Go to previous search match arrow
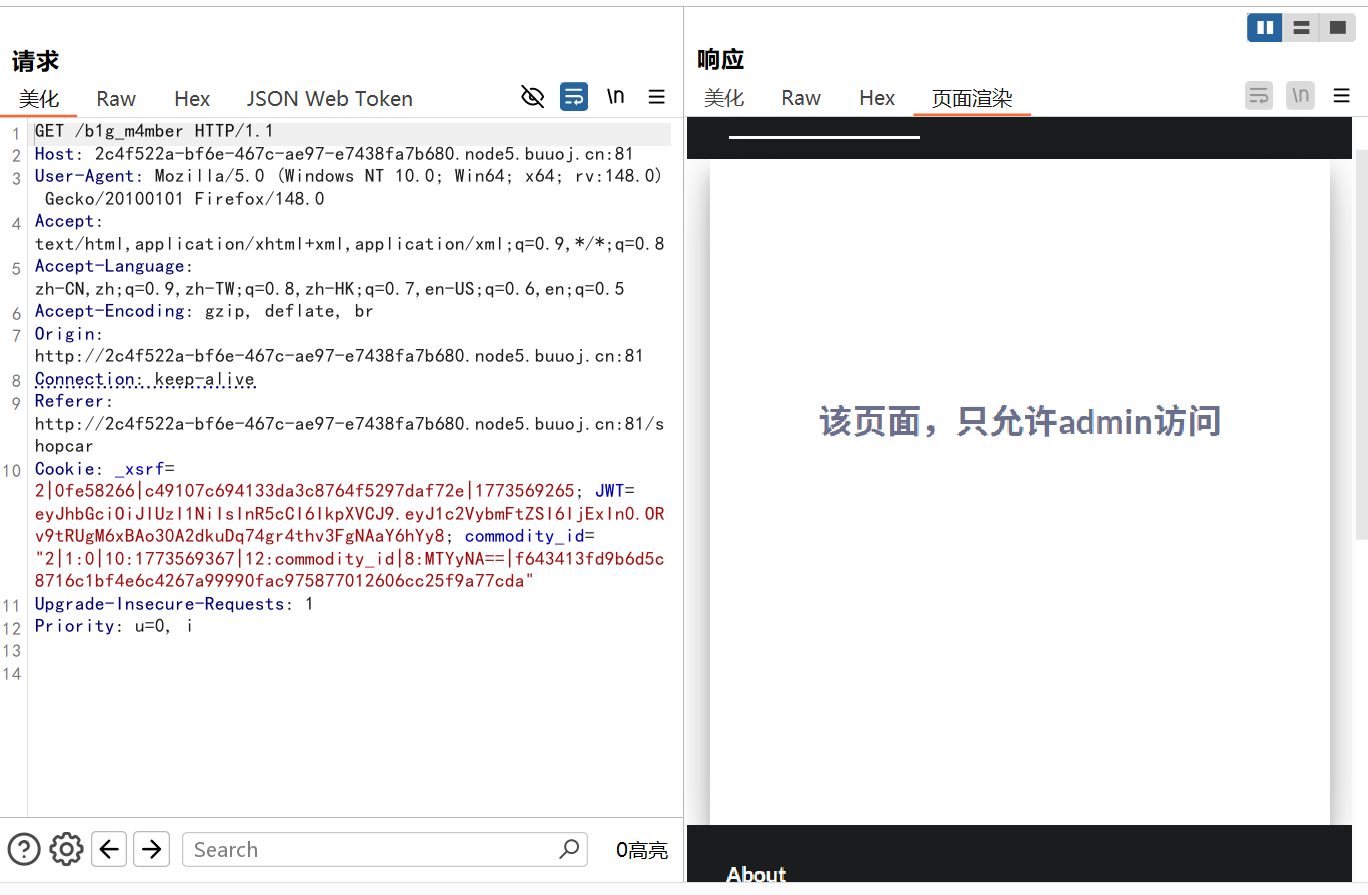This screenshot has height=895, width=1368. click(109, 849)
